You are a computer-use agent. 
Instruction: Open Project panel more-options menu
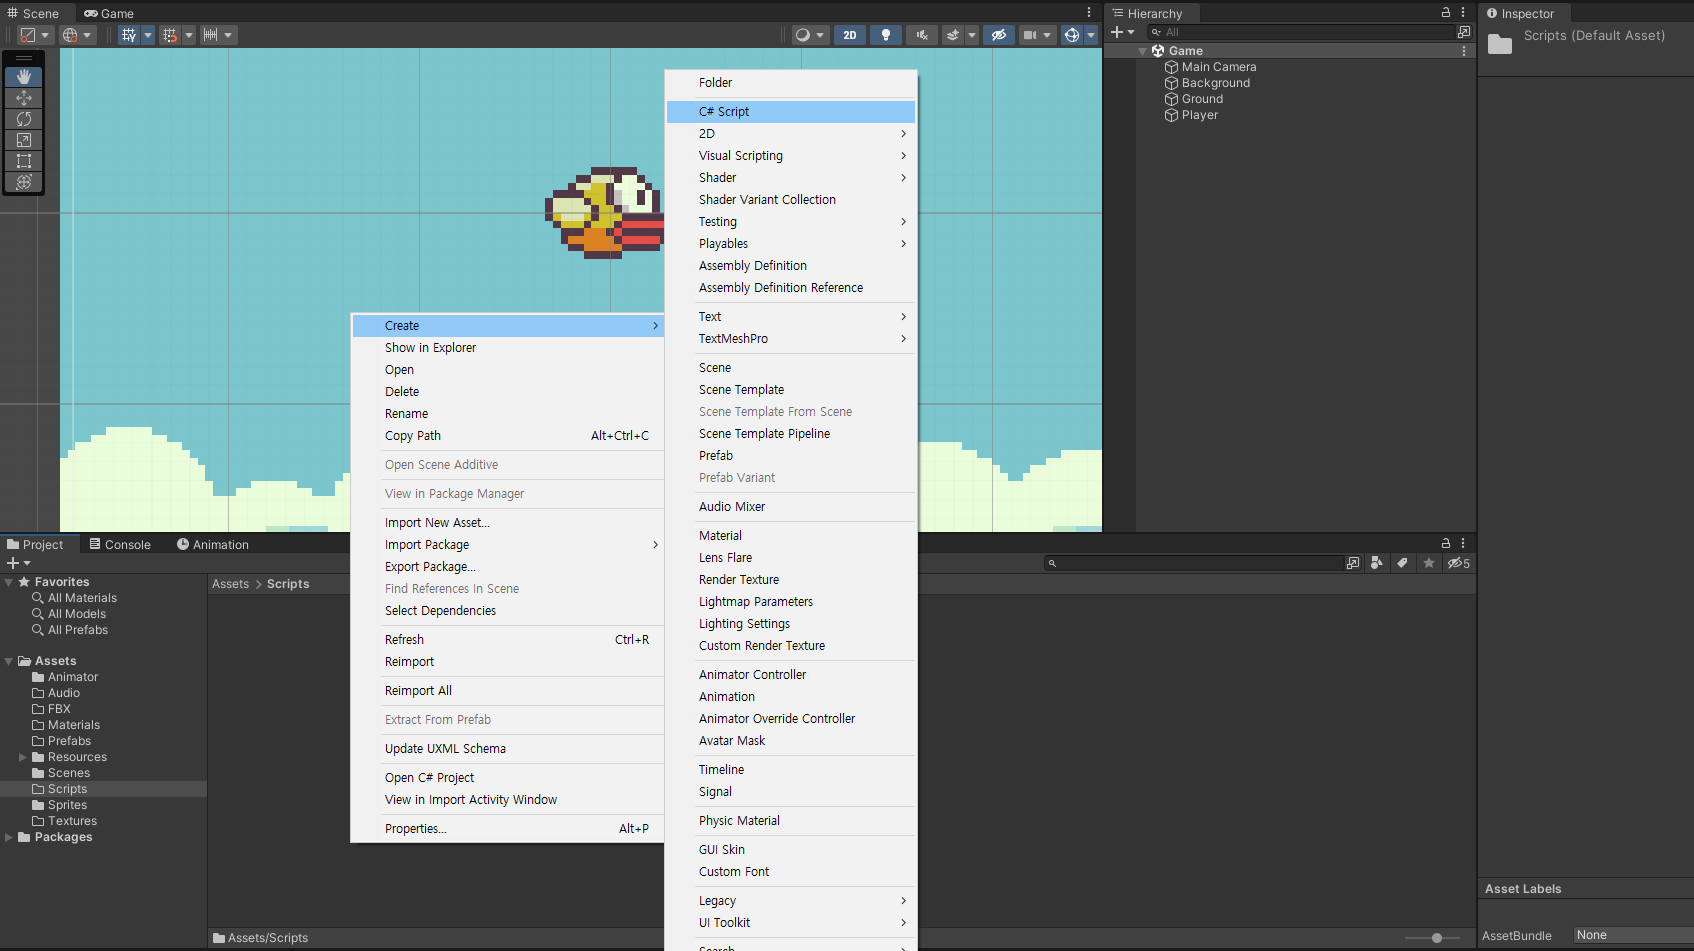(x=1463, y=544)
